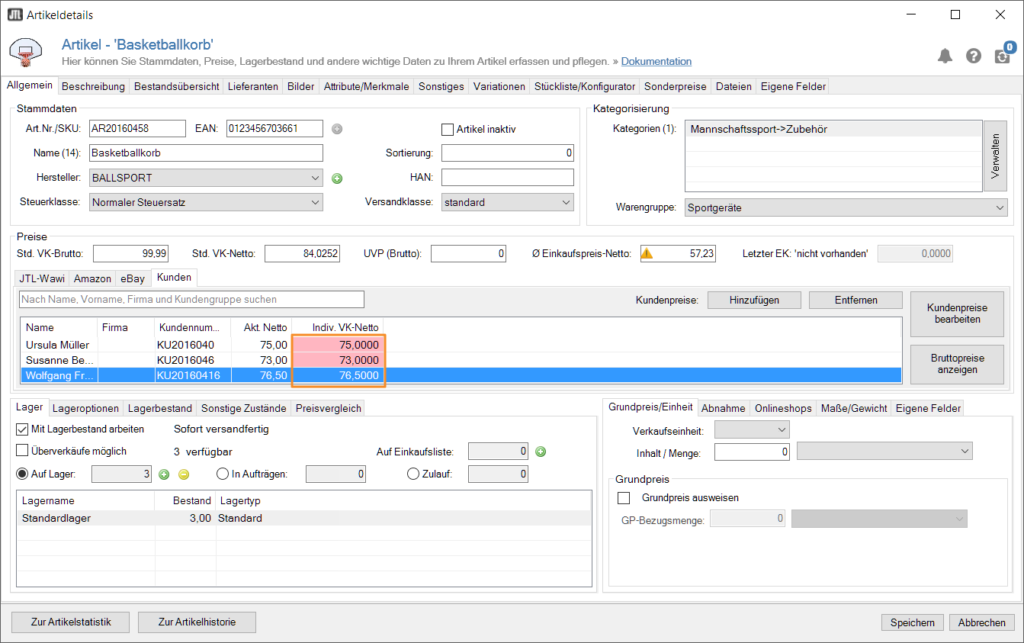The image size is (1024, 643).
Task: Select the In Aufträgen radio button
Action: (223, 474)
